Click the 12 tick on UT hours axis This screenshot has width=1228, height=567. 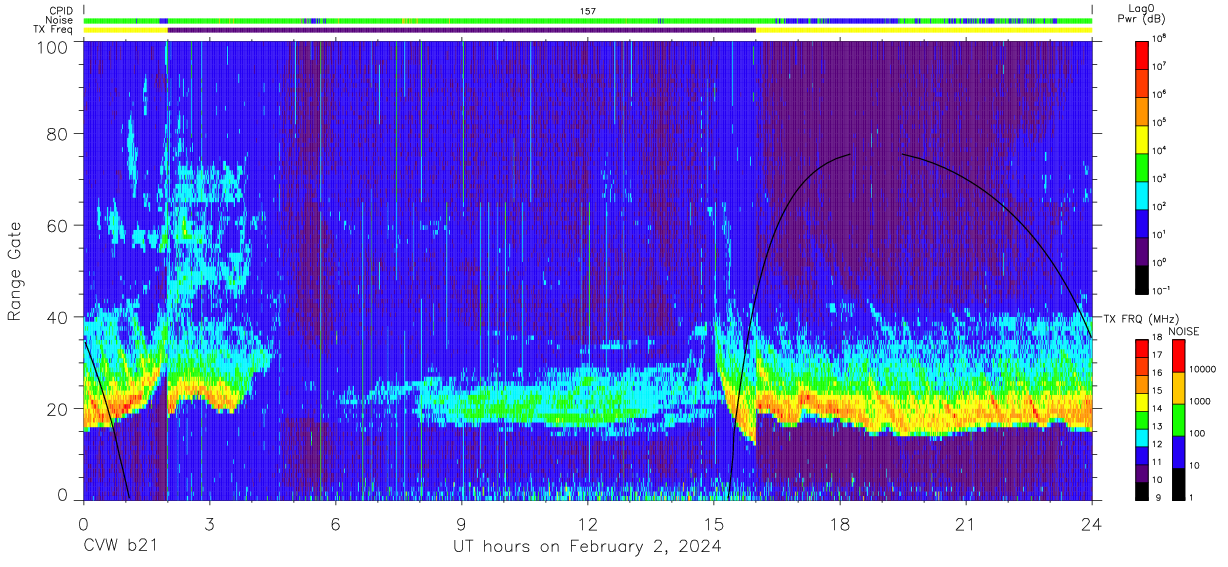(588, 524)
